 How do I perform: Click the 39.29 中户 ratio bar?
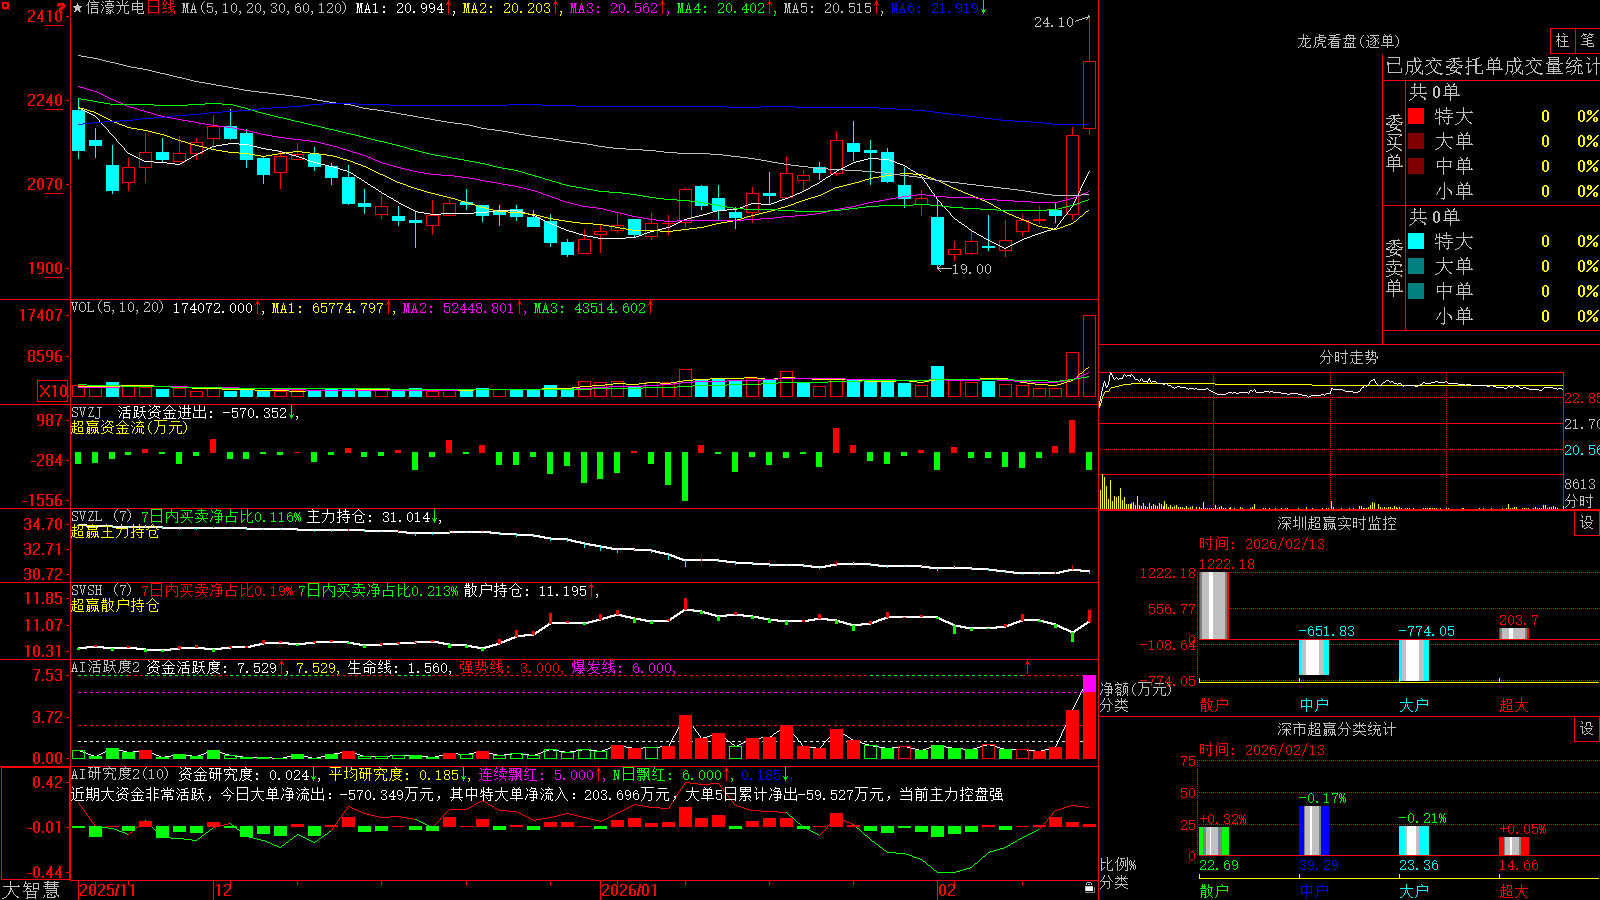pos(1313,831)
